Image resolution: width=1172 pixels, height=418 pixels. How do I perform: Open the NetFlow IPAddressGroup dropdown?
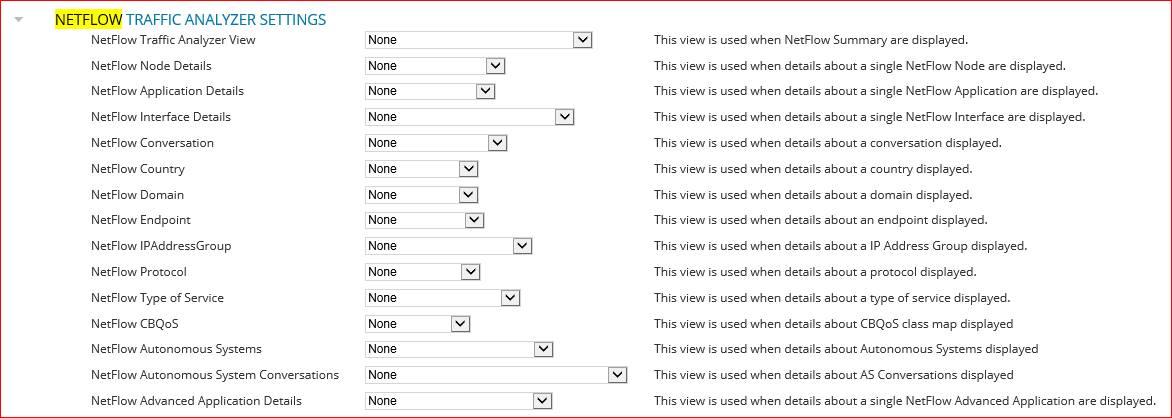(x=448, y=246)
